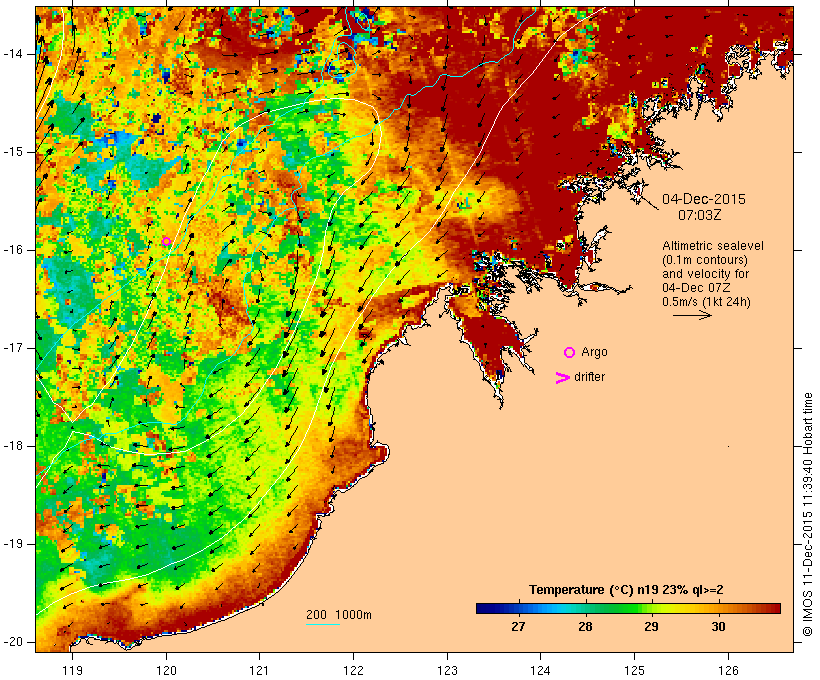
Task: Click the "Argo" legend label
Action: tap(595, 352)
